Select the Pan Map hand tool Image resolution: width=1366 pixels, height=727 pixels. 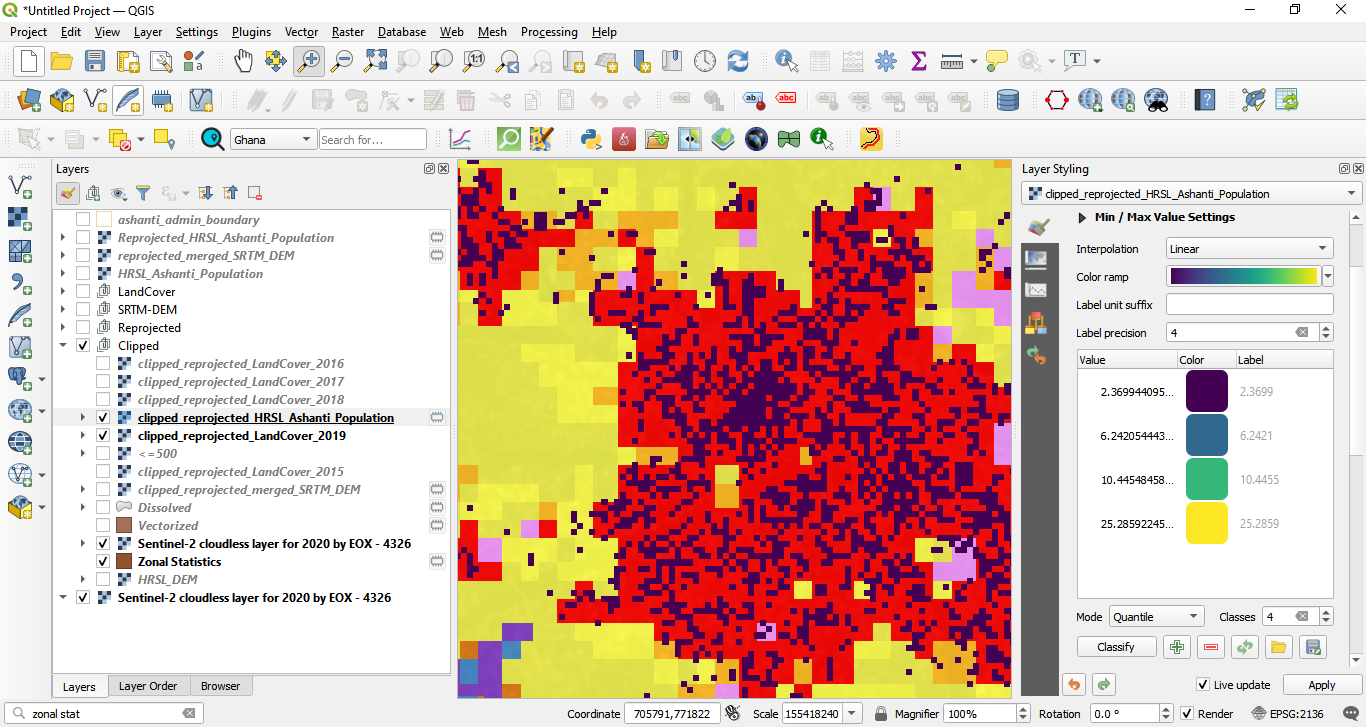(x=243, y=61)
